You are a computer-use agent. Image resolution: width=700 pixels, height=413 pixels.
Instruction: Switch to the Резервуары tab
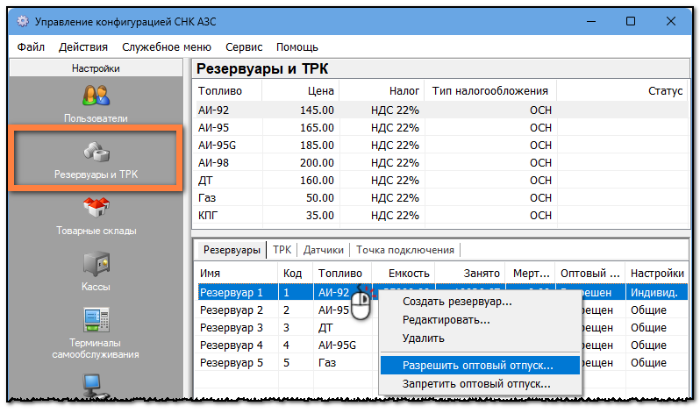[x=232, y=250]
